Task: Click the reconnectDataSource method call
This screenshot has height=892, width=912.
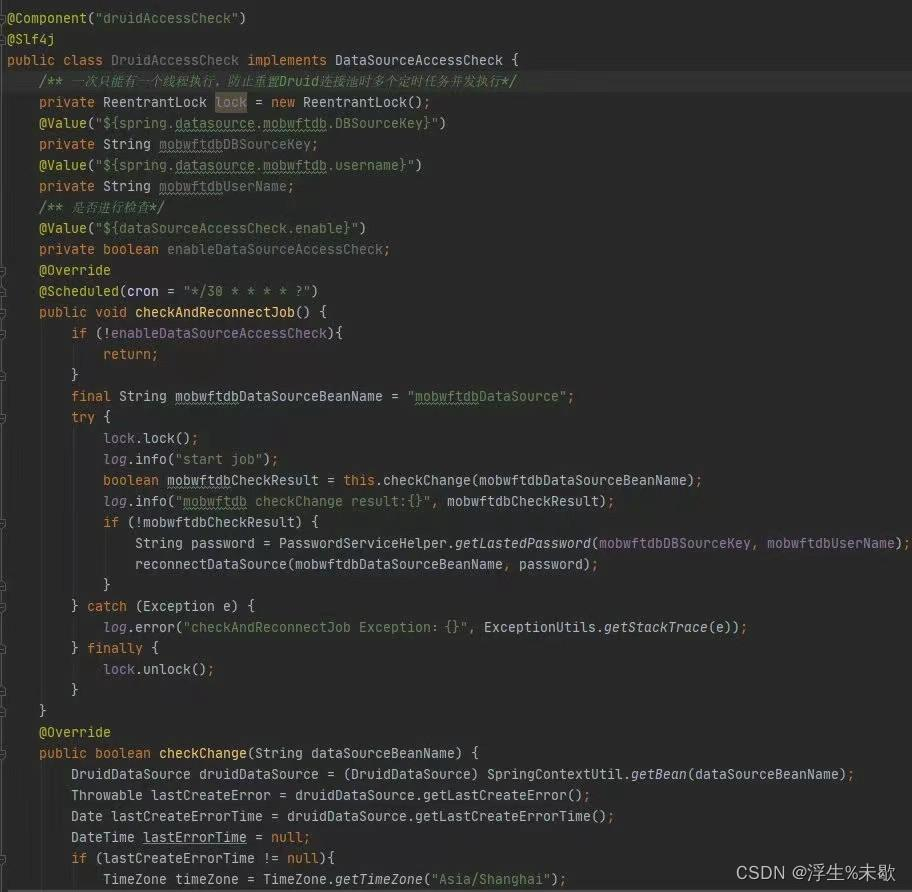Action: 211,565
